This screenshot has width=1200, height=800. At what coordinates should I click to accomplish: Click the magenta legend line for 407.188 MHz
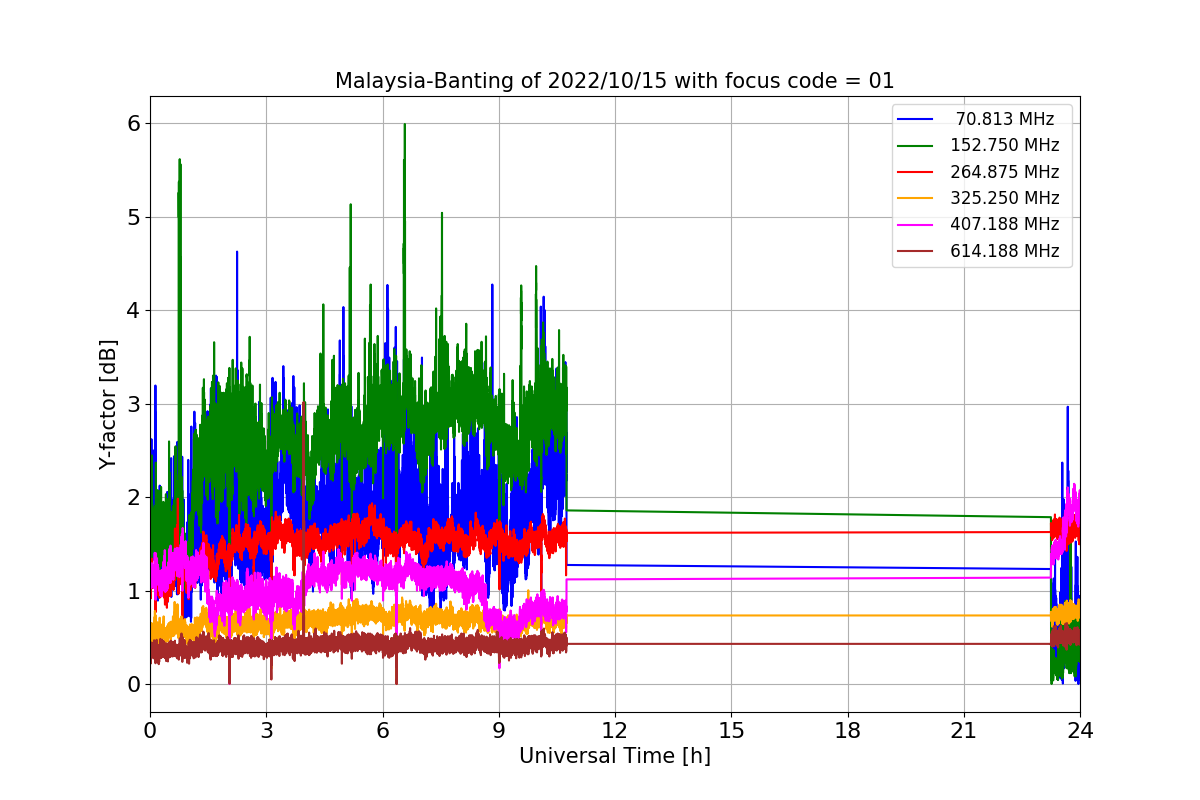click(915, 225)
